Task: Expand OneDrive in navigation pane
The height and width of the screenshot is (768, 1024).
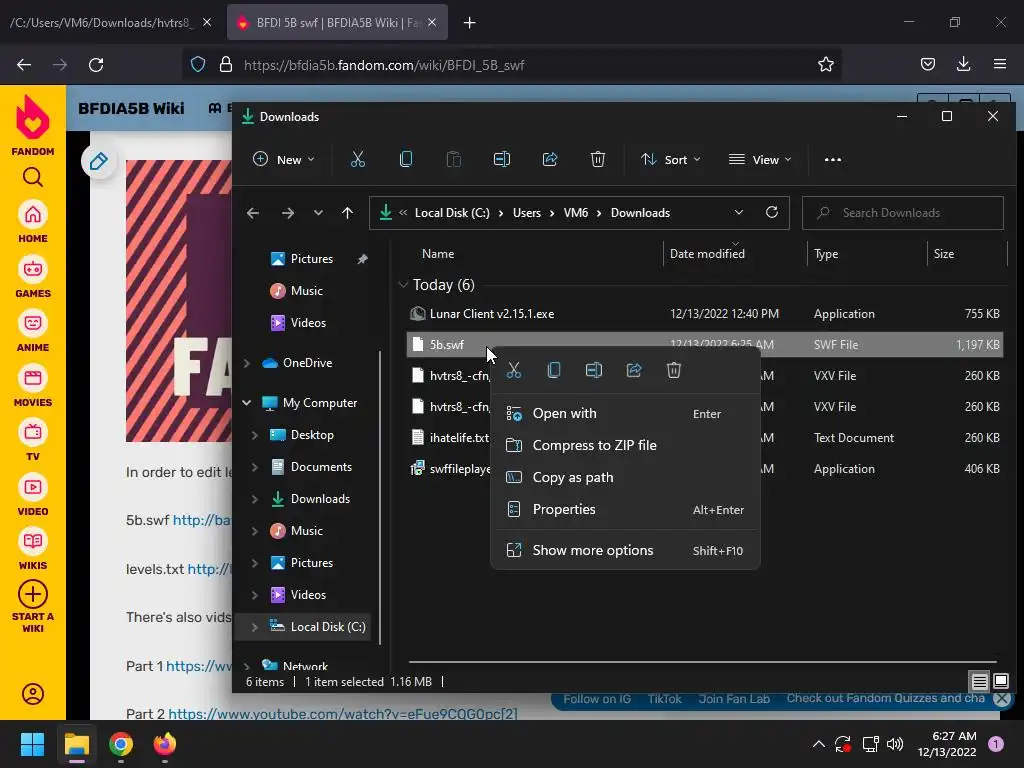Action: (x=247, y=363)
